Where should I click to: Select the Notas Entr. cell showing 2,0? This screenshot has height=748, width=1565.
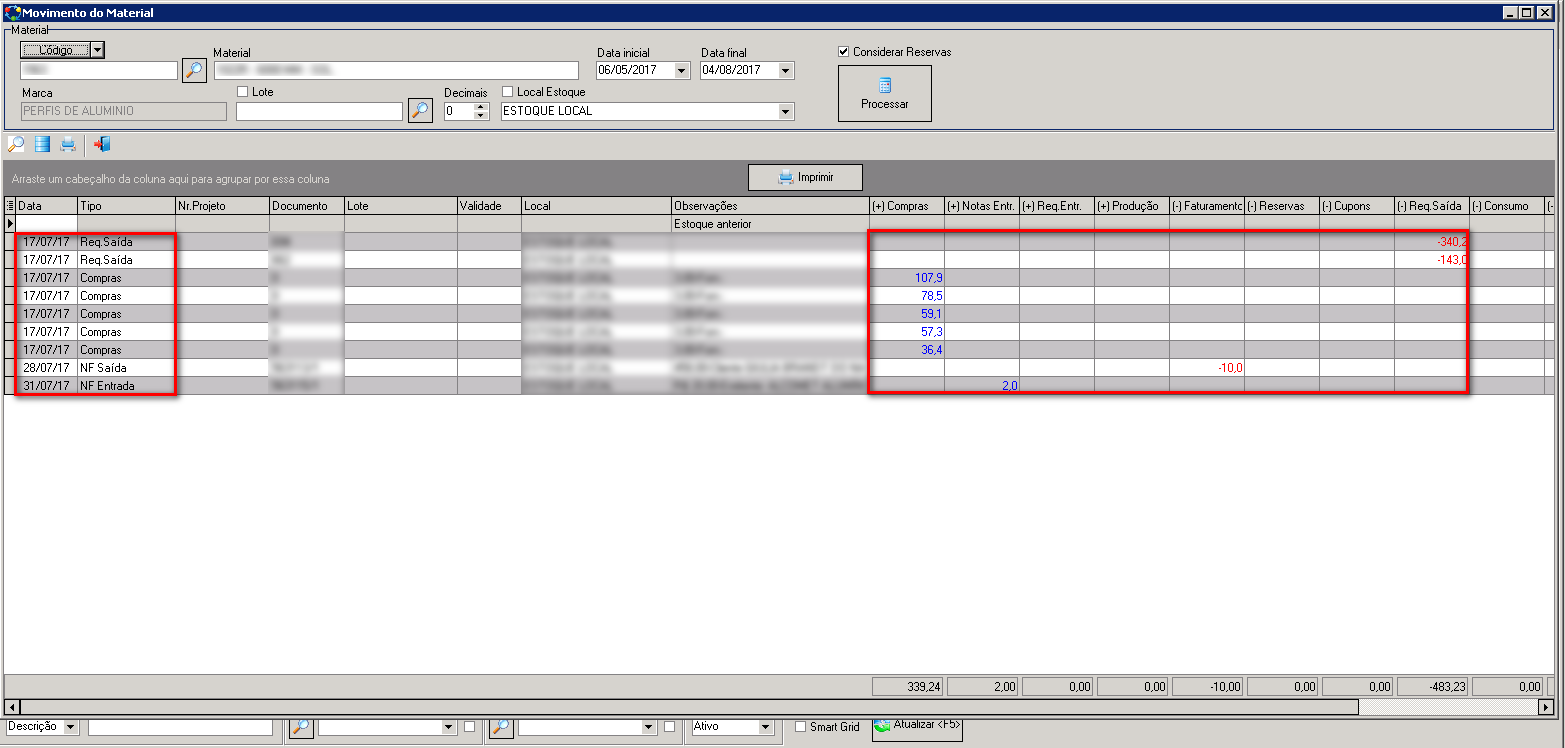(x=981, y=386)
